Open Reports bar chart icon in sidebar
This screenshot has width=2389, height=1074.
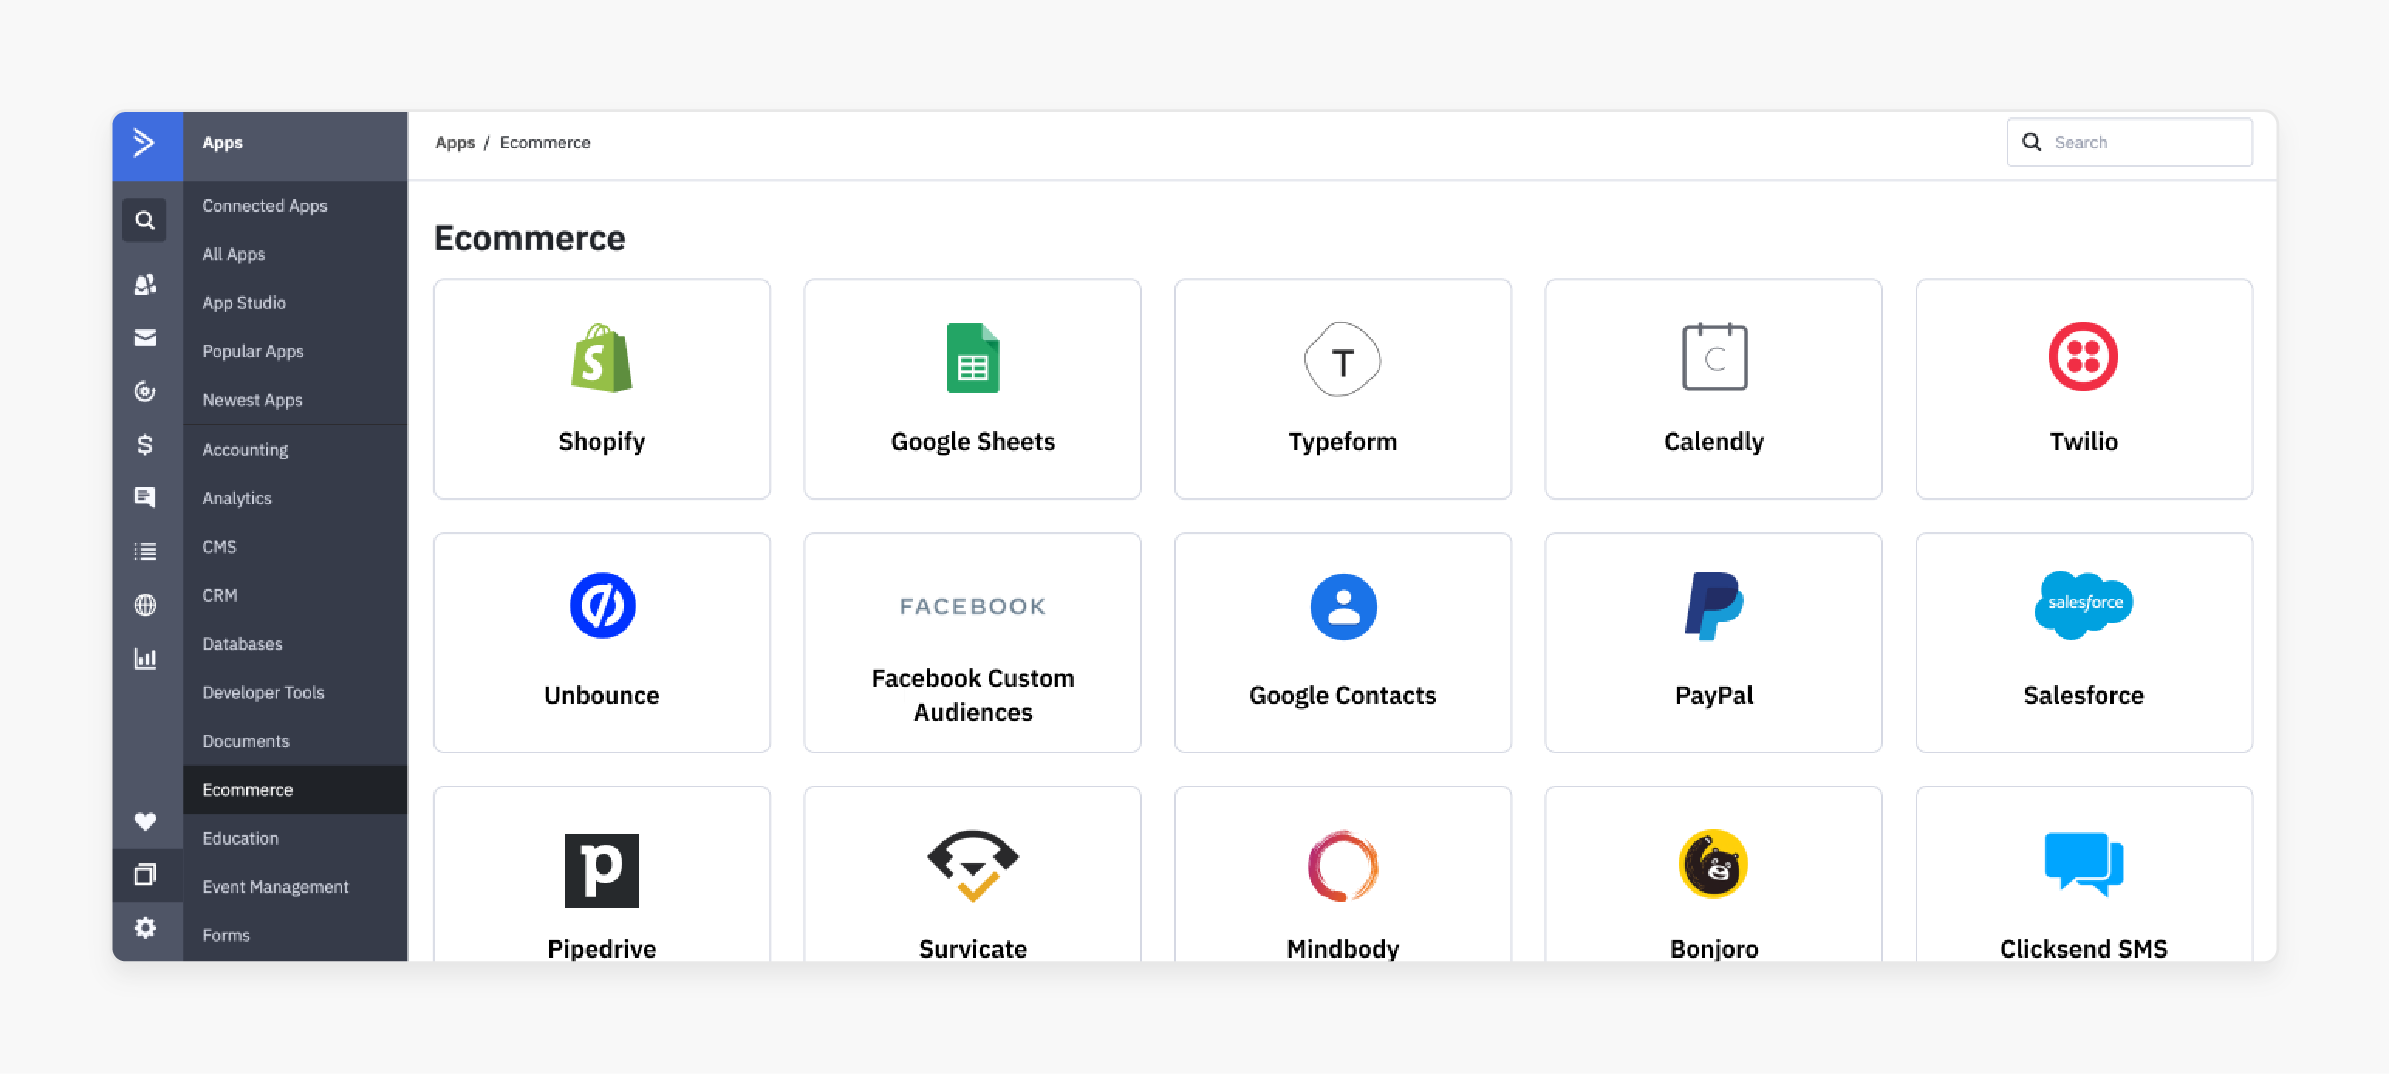click(x=145, y=659)
